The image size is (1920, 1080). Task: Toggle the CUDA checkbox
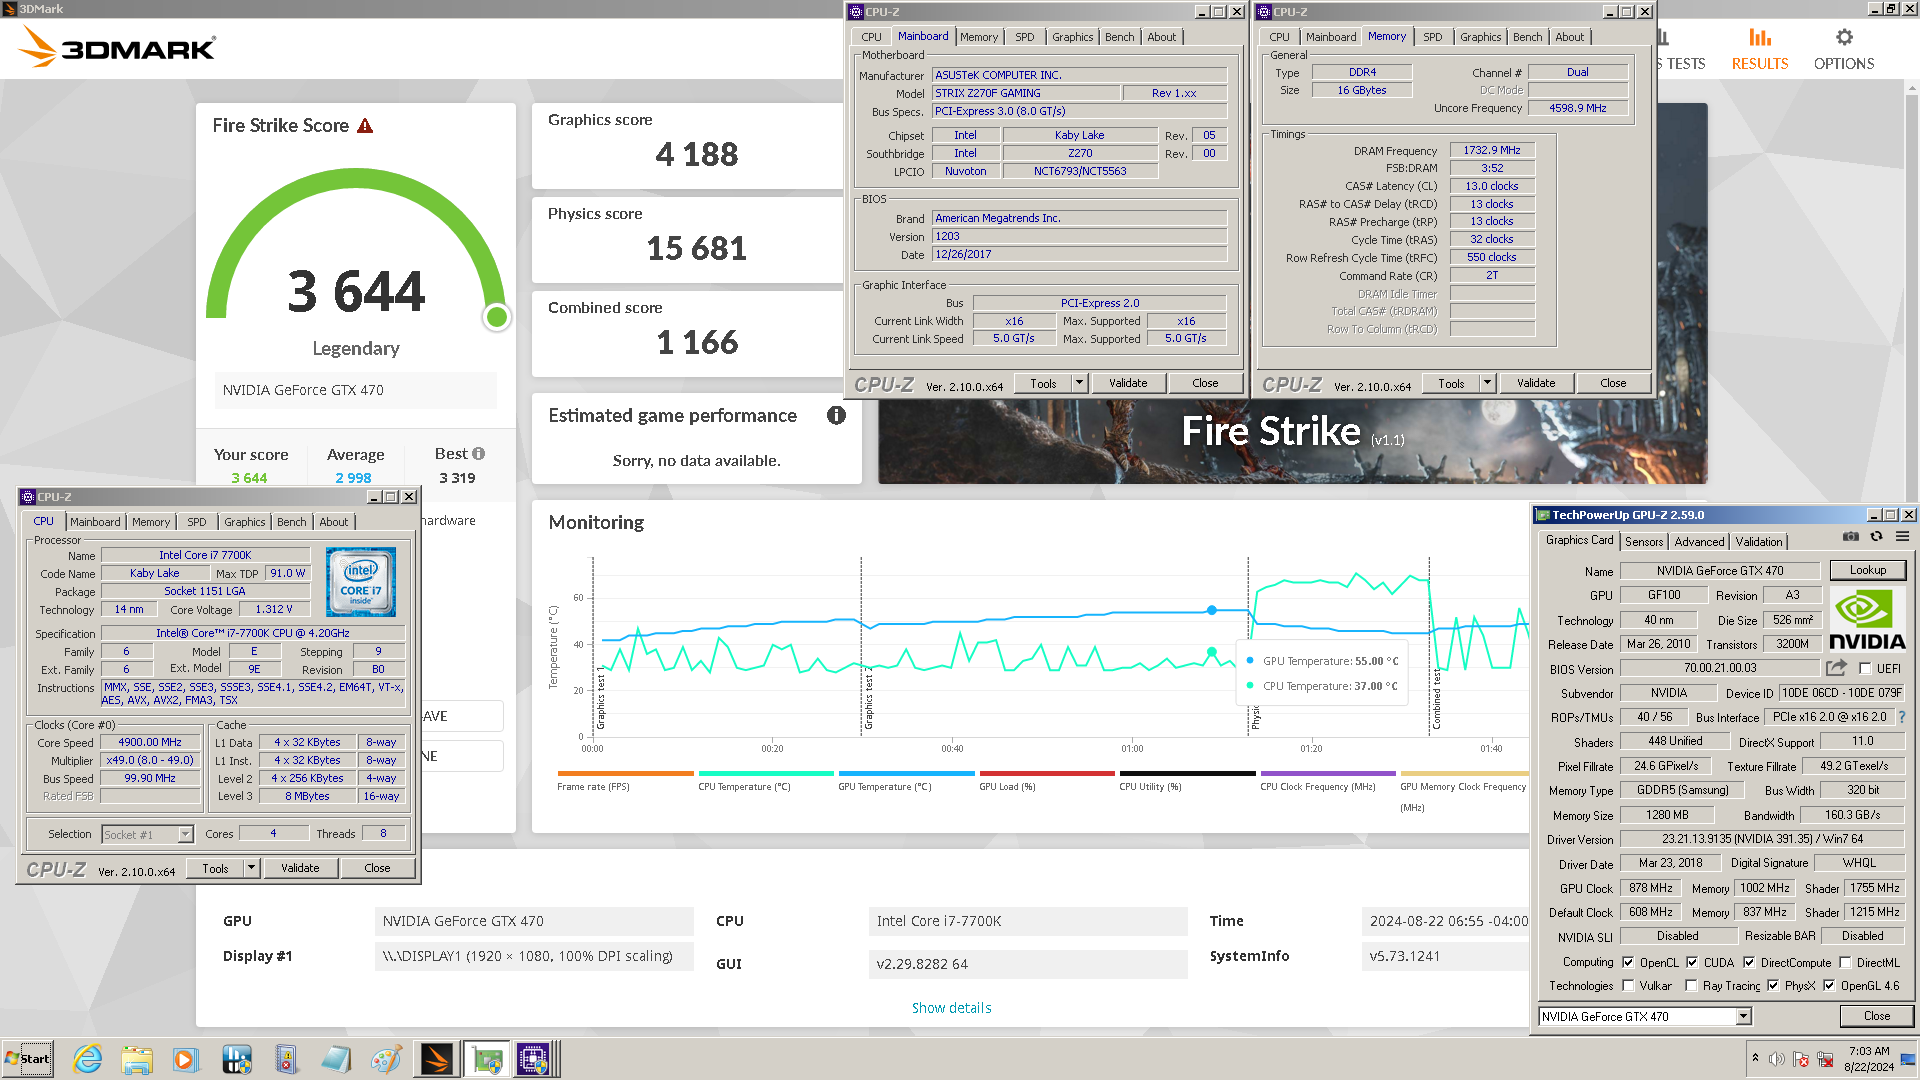pyautogui.click(x=1692, y=963)
